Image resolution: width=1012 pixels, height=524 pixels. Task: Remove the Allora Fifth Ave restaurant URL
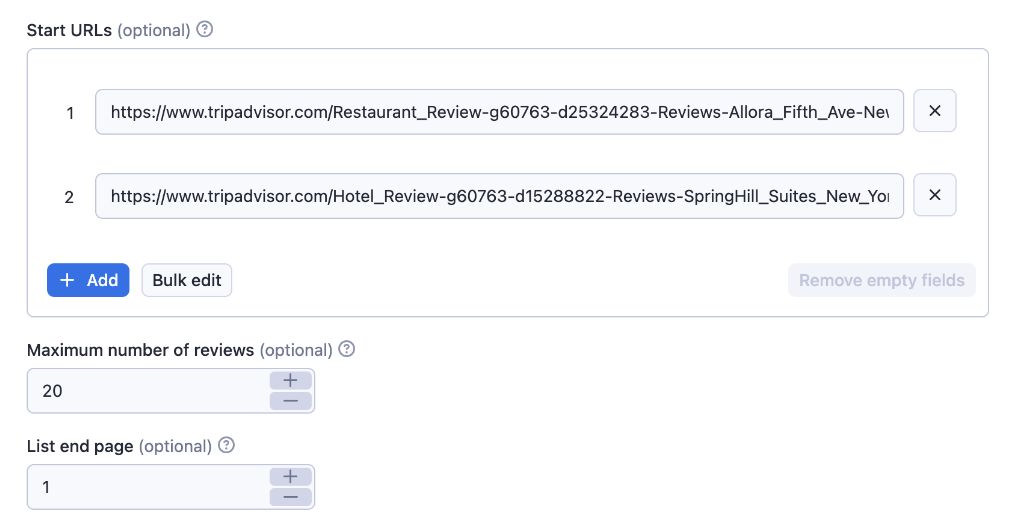pyautogui.click(x=935, y=111)
